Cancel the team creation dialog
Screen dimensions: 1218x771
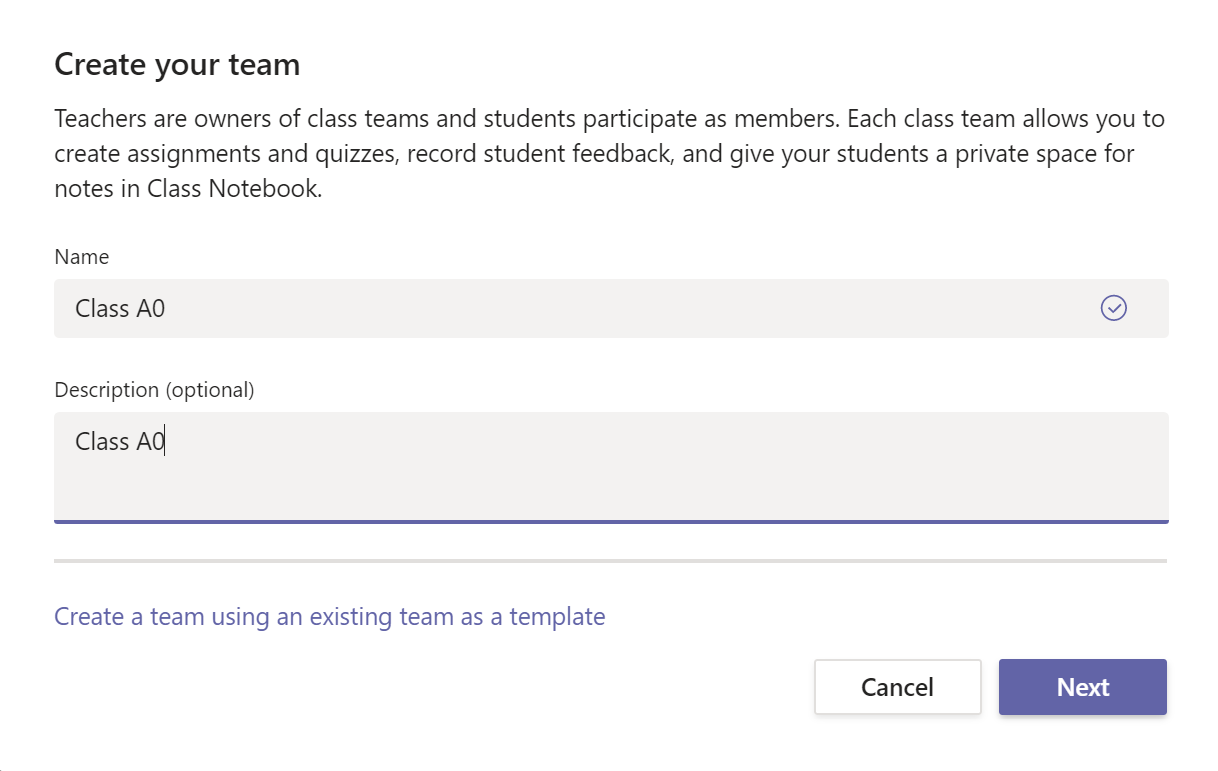(x=897, y=687)
